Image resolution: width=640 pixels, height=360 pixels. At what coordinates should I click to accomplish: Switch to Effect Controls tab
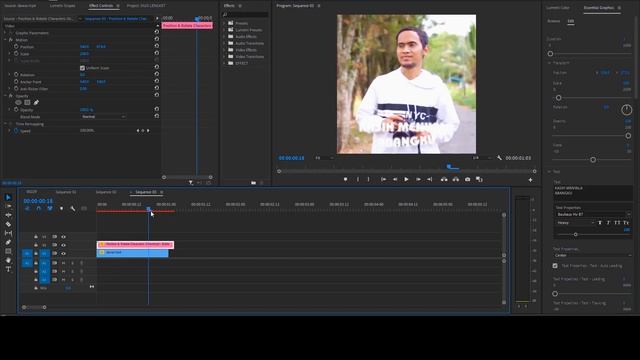pyautogui.click(x=101, y=6)
